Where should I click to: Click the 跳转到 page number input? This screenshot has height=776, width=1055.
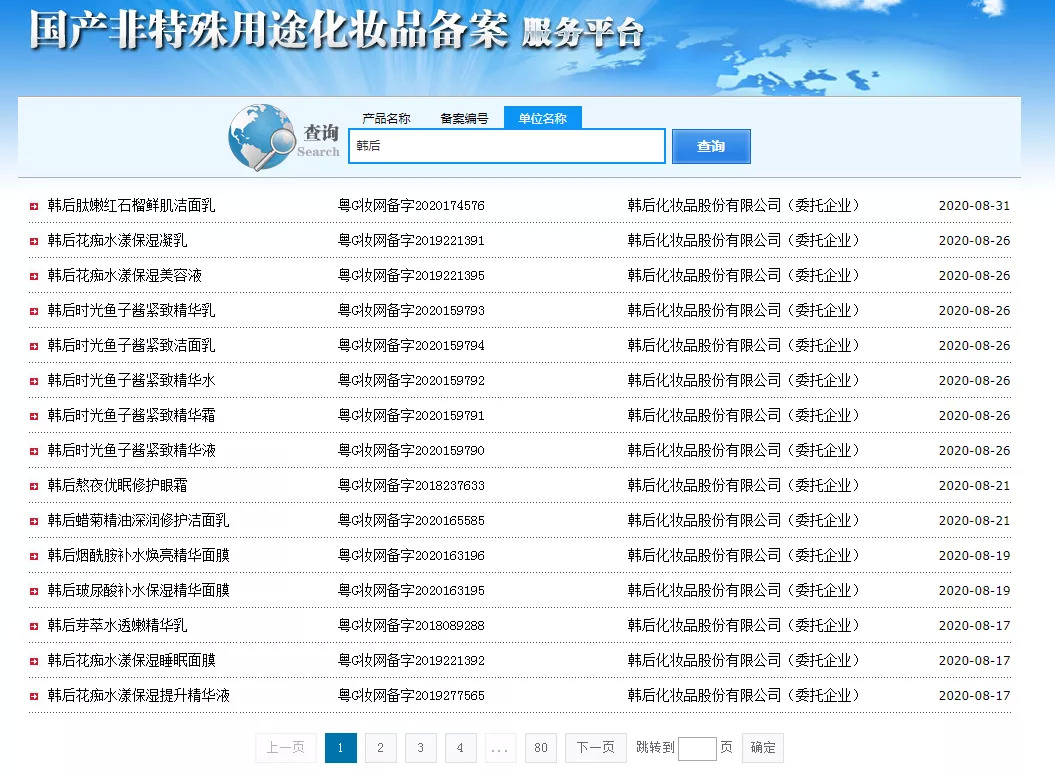coord(697,748)
